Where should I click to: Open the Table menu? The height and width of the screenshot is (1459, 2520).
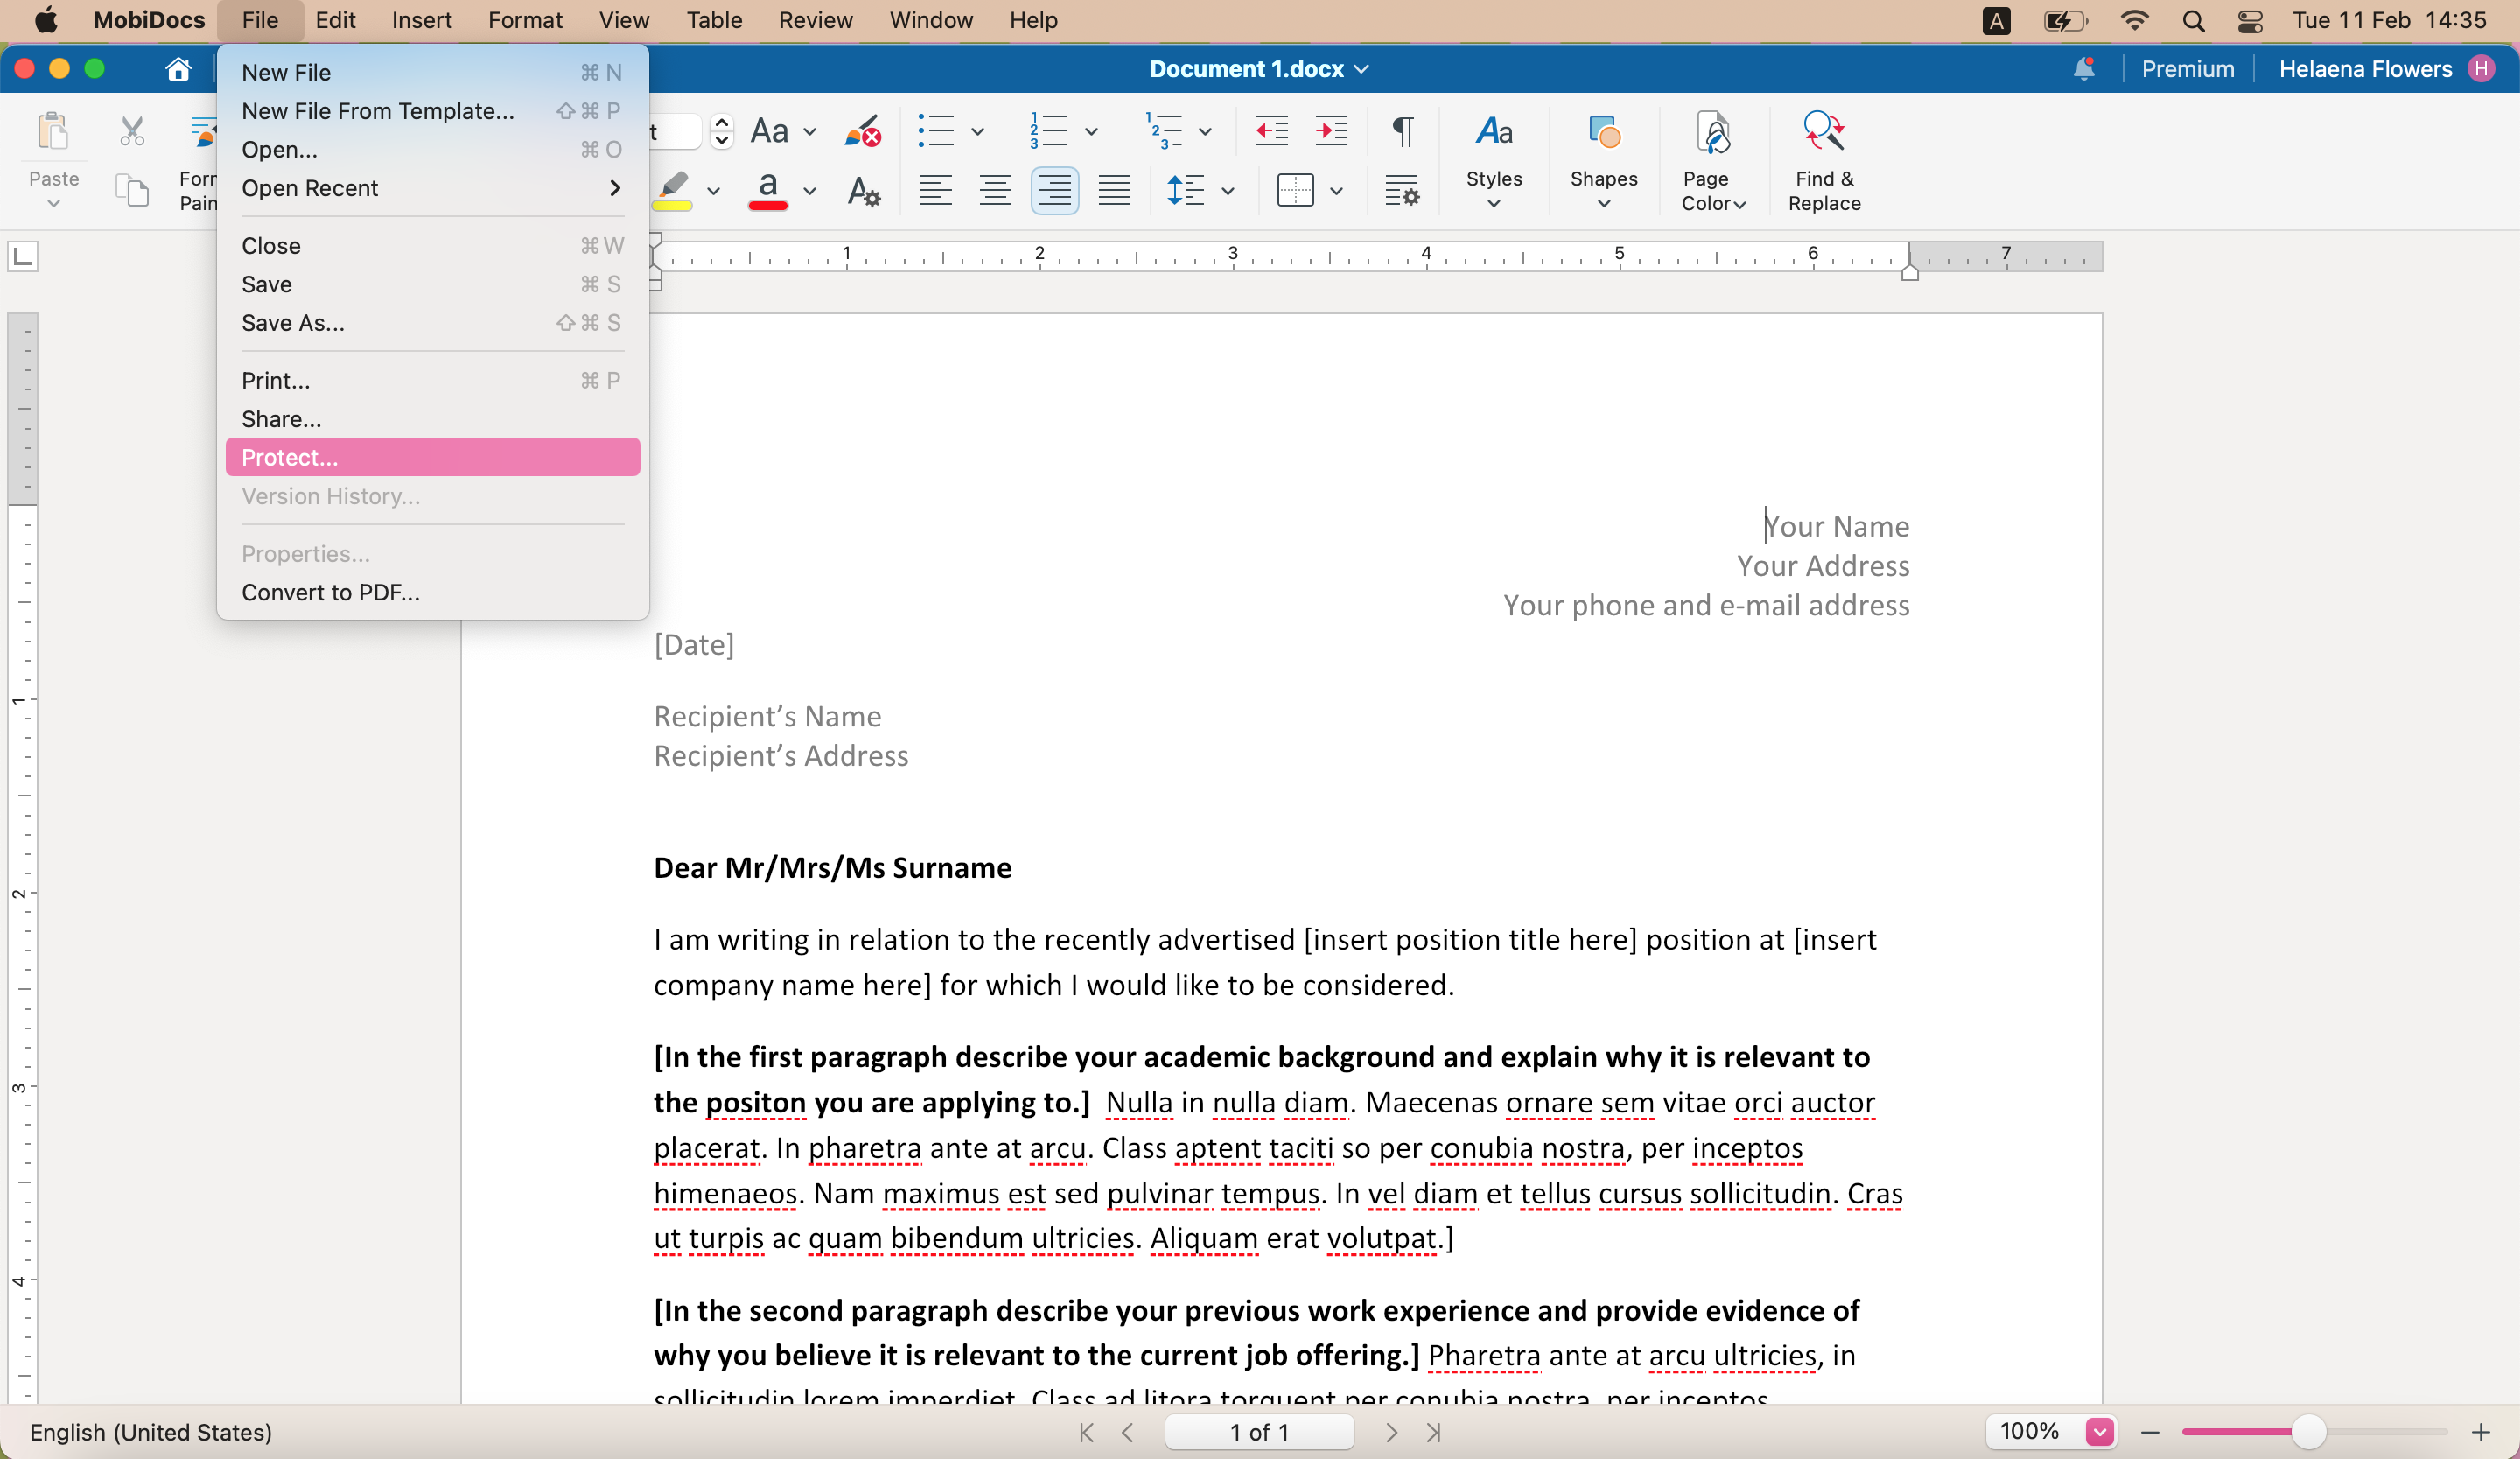click(714, 20)
